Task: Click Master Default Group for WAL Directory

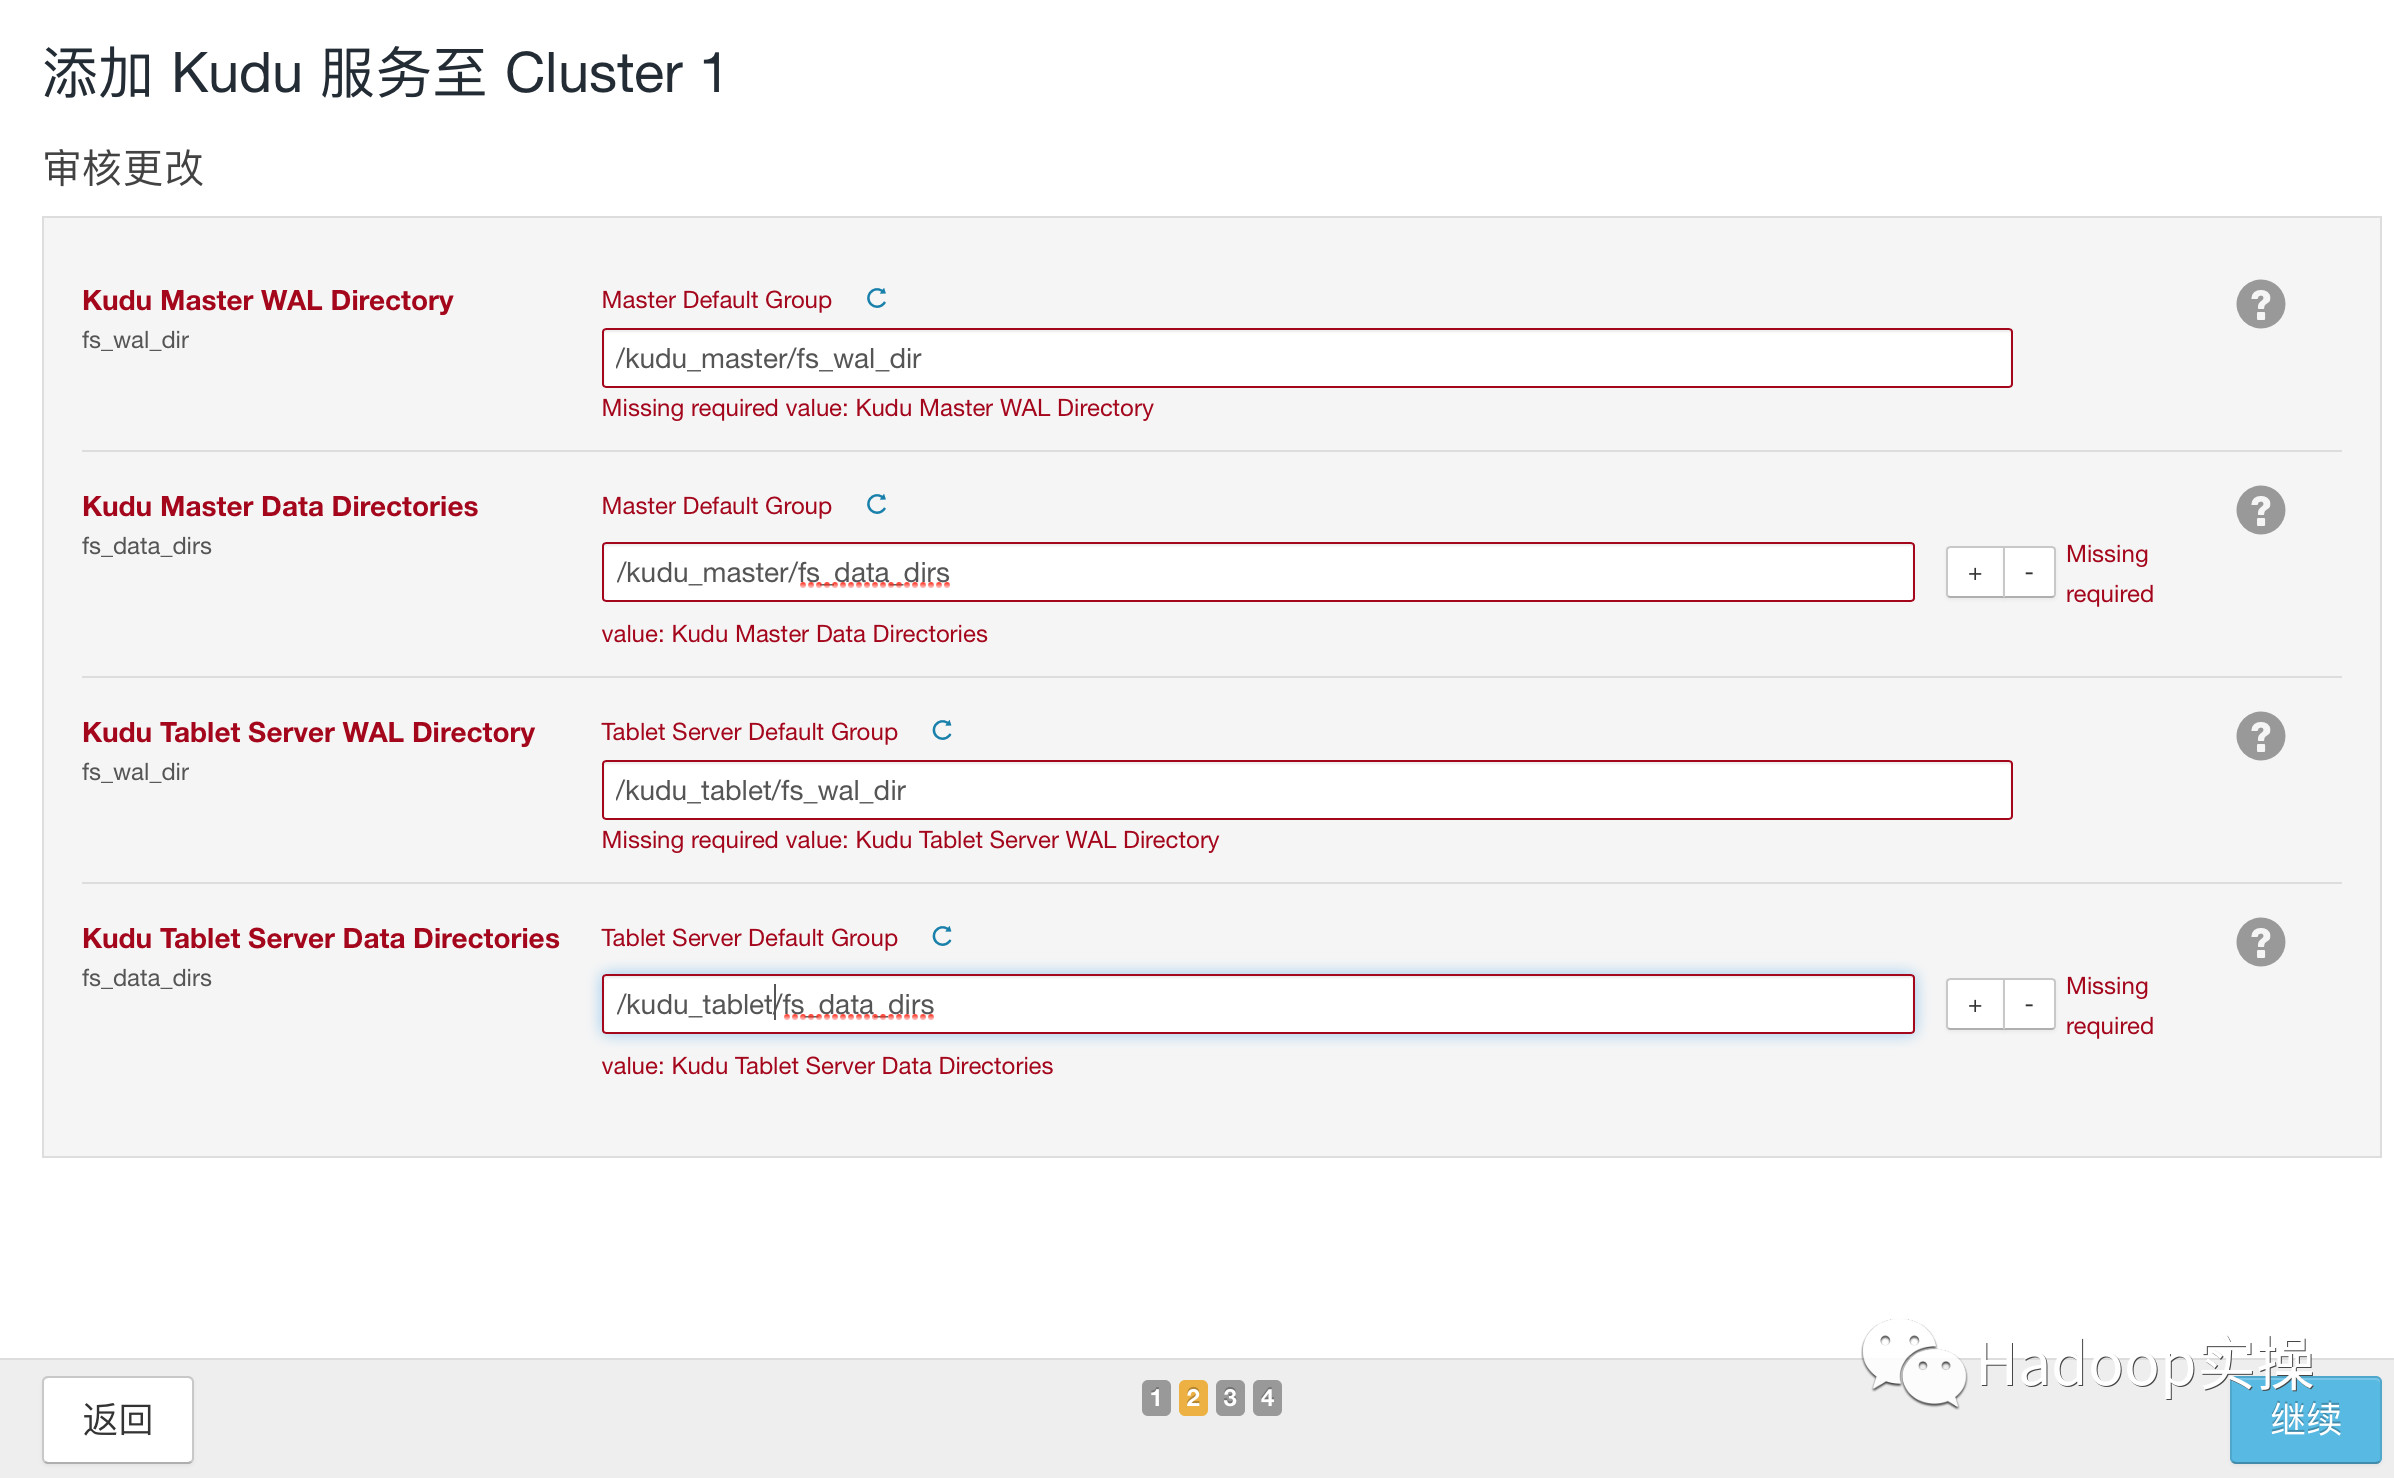Action: tap(716, 300)
